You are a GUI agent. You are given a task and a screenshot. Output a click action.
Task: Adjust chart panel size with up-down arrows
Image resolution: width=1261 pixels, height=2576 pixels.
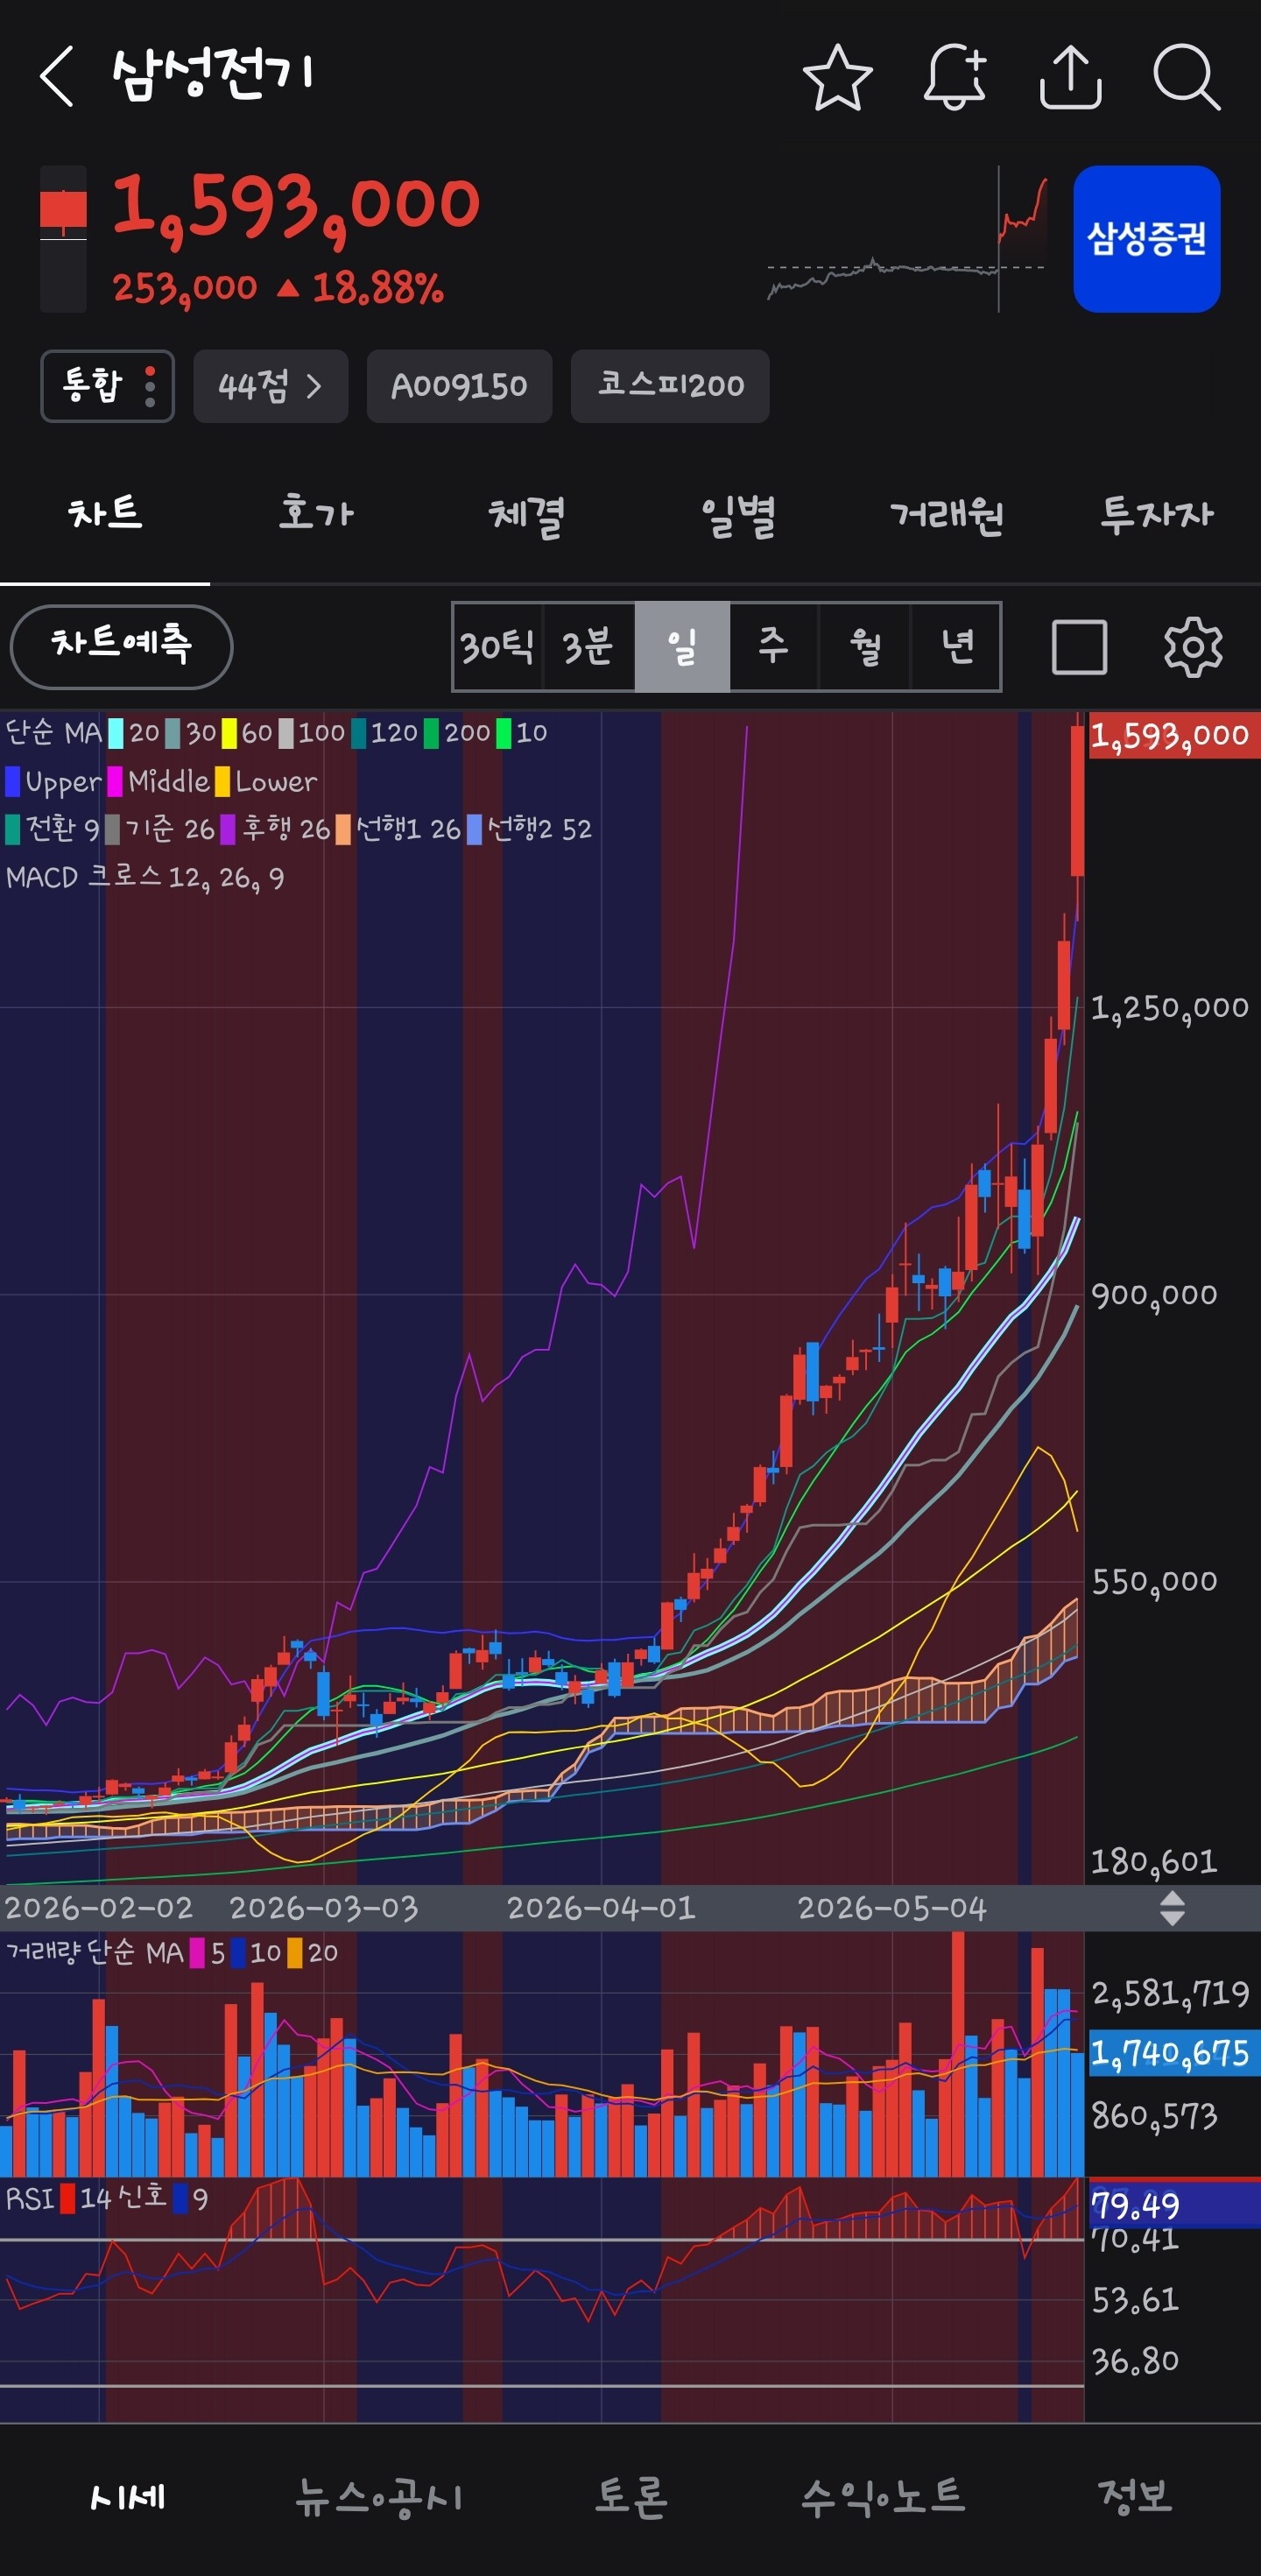1172,1908
